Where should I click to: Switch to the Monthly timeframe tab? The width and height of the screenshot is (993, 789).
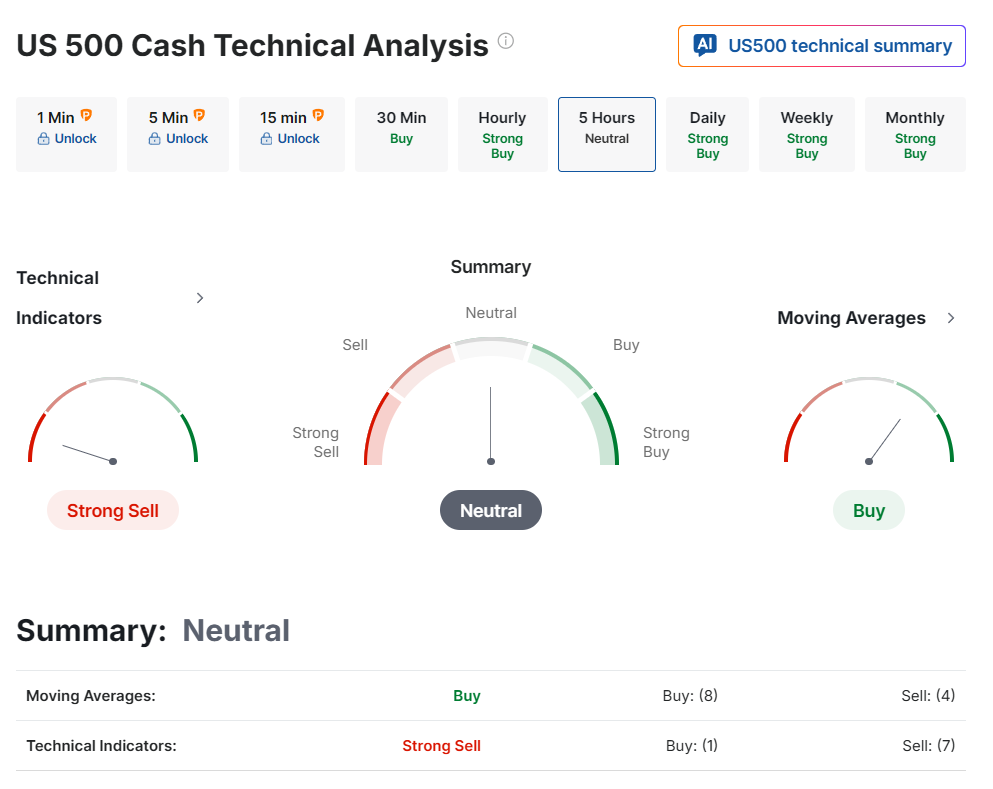point(915,134)
